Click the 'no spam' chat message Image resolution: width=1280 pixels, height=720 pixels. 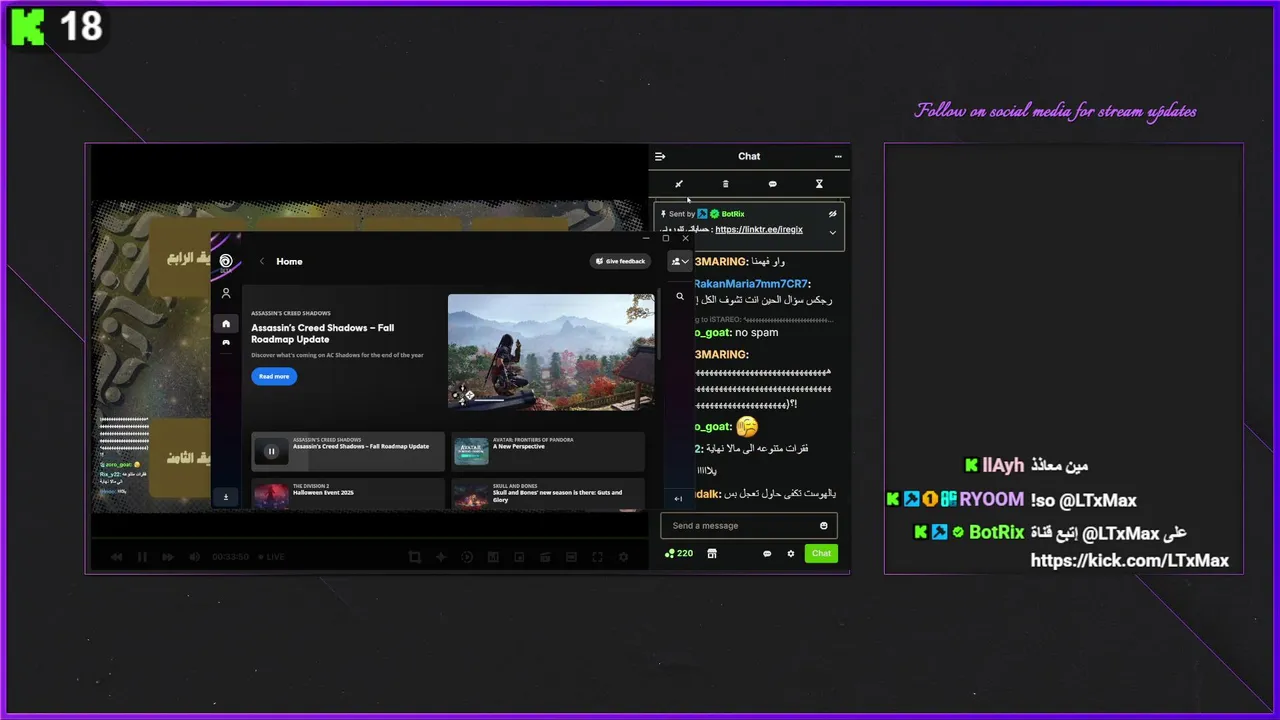[756, 332]
